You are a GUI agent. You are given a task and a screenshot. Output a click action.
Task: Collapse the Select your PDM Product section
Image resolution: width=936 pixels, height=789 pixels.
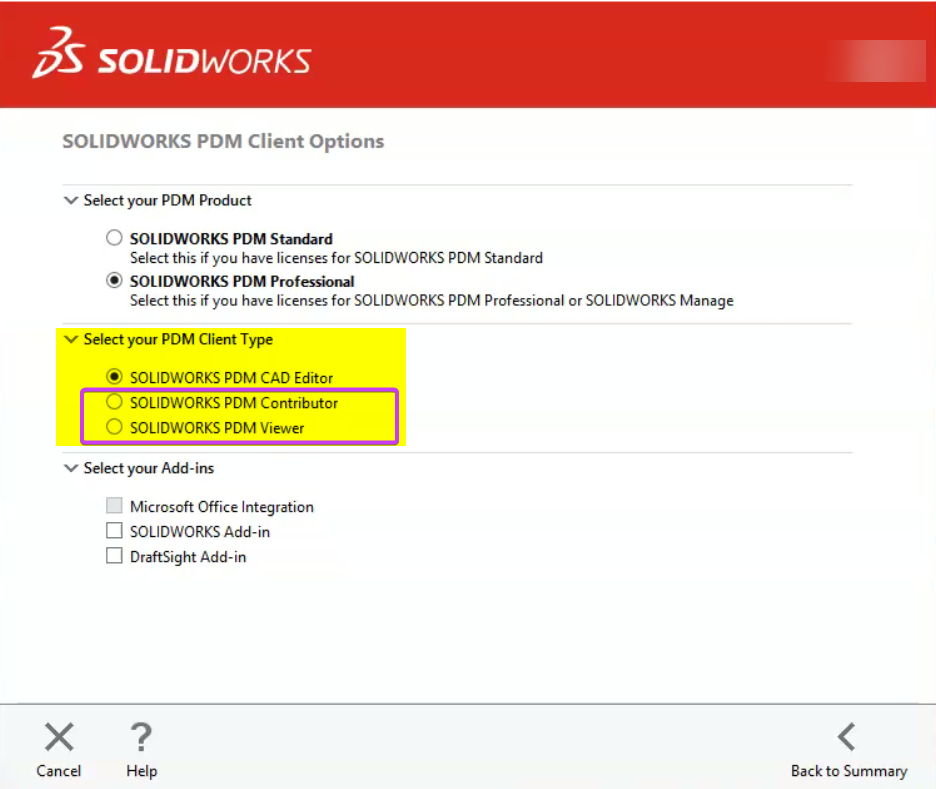click(71, 200)
